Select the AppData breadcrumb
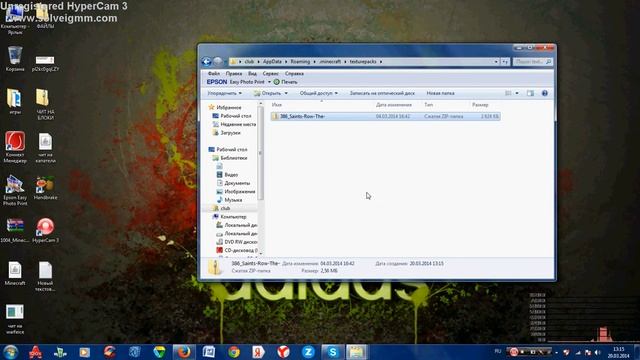This screenshot has width=640, height=360. pos(272,62)
